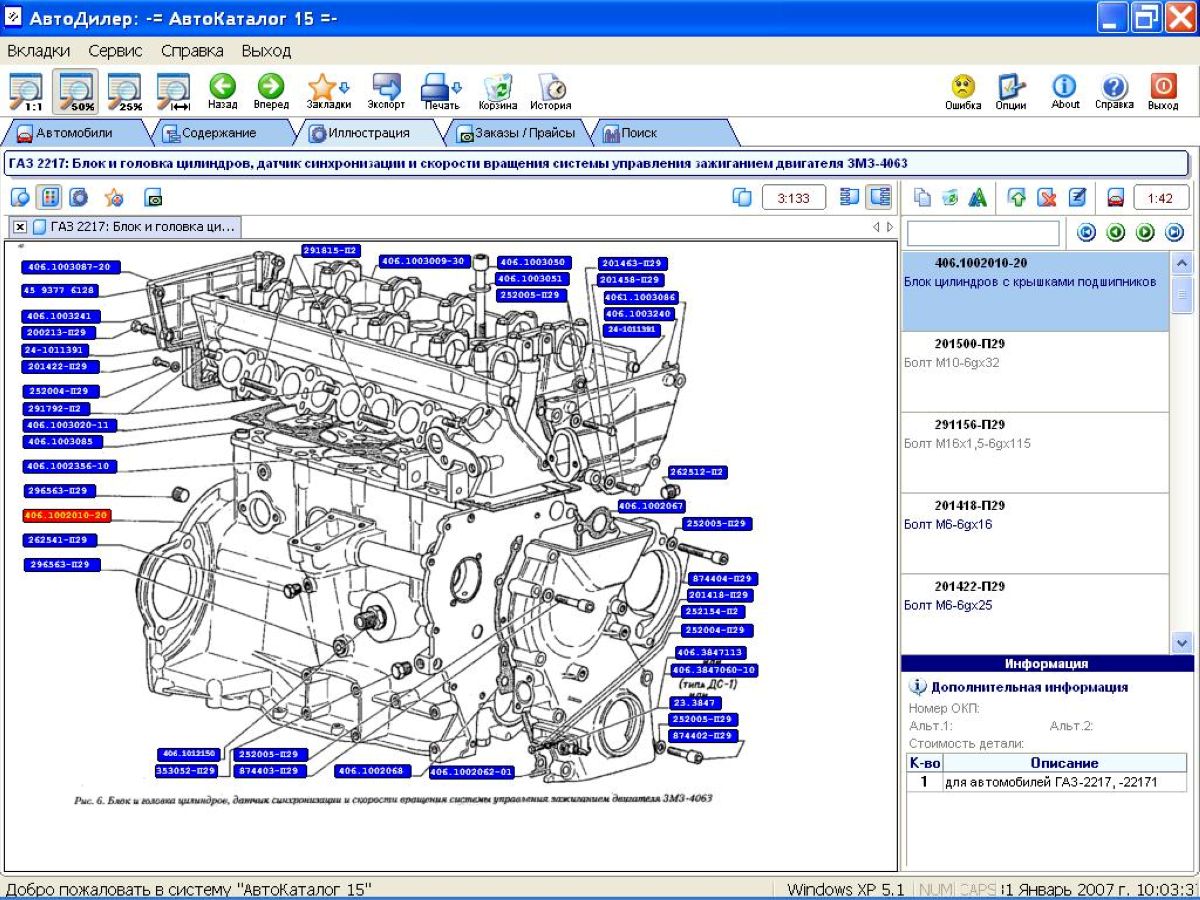Open the Выход menu in menu bar
1200x900 pixels.
pyautogui.click(x=266, y=50)
